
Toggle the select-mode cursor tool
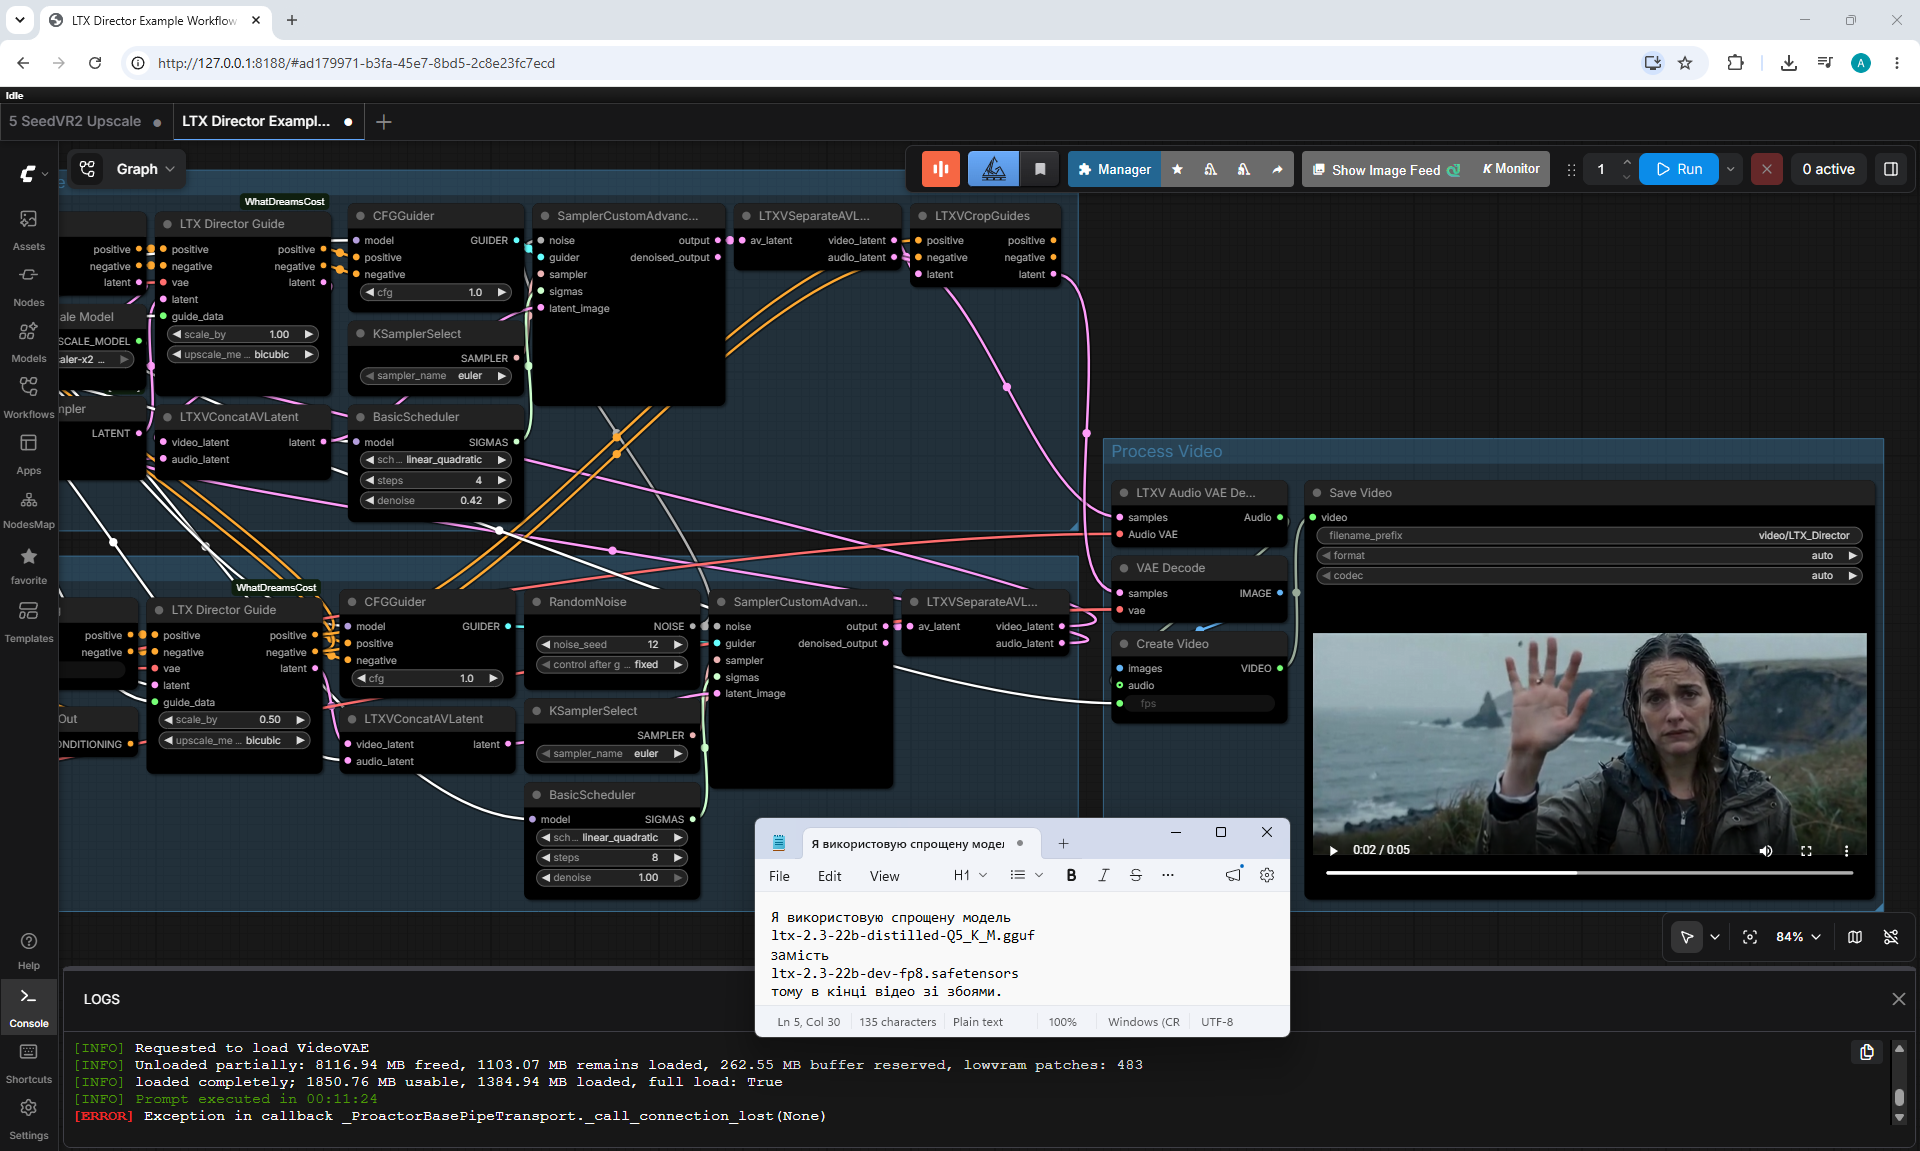1687,937
